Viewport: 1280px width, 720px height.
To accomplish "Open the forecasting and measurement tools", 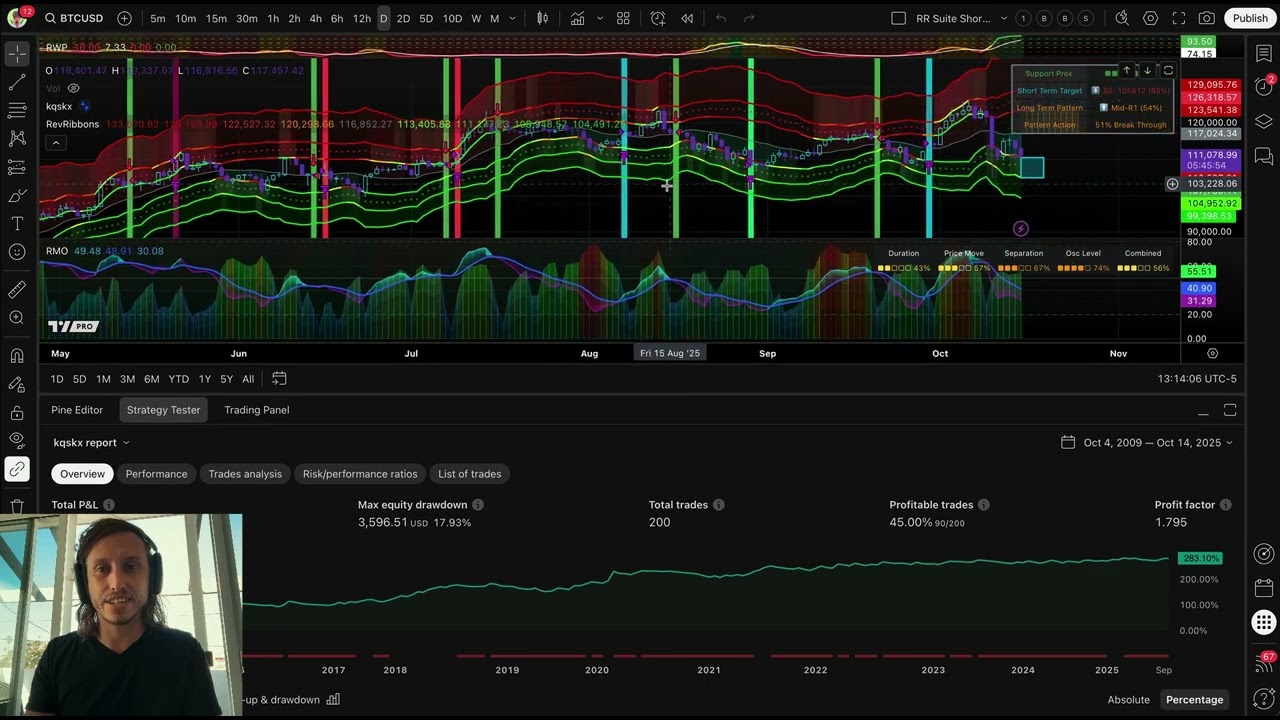I will 17,167.
